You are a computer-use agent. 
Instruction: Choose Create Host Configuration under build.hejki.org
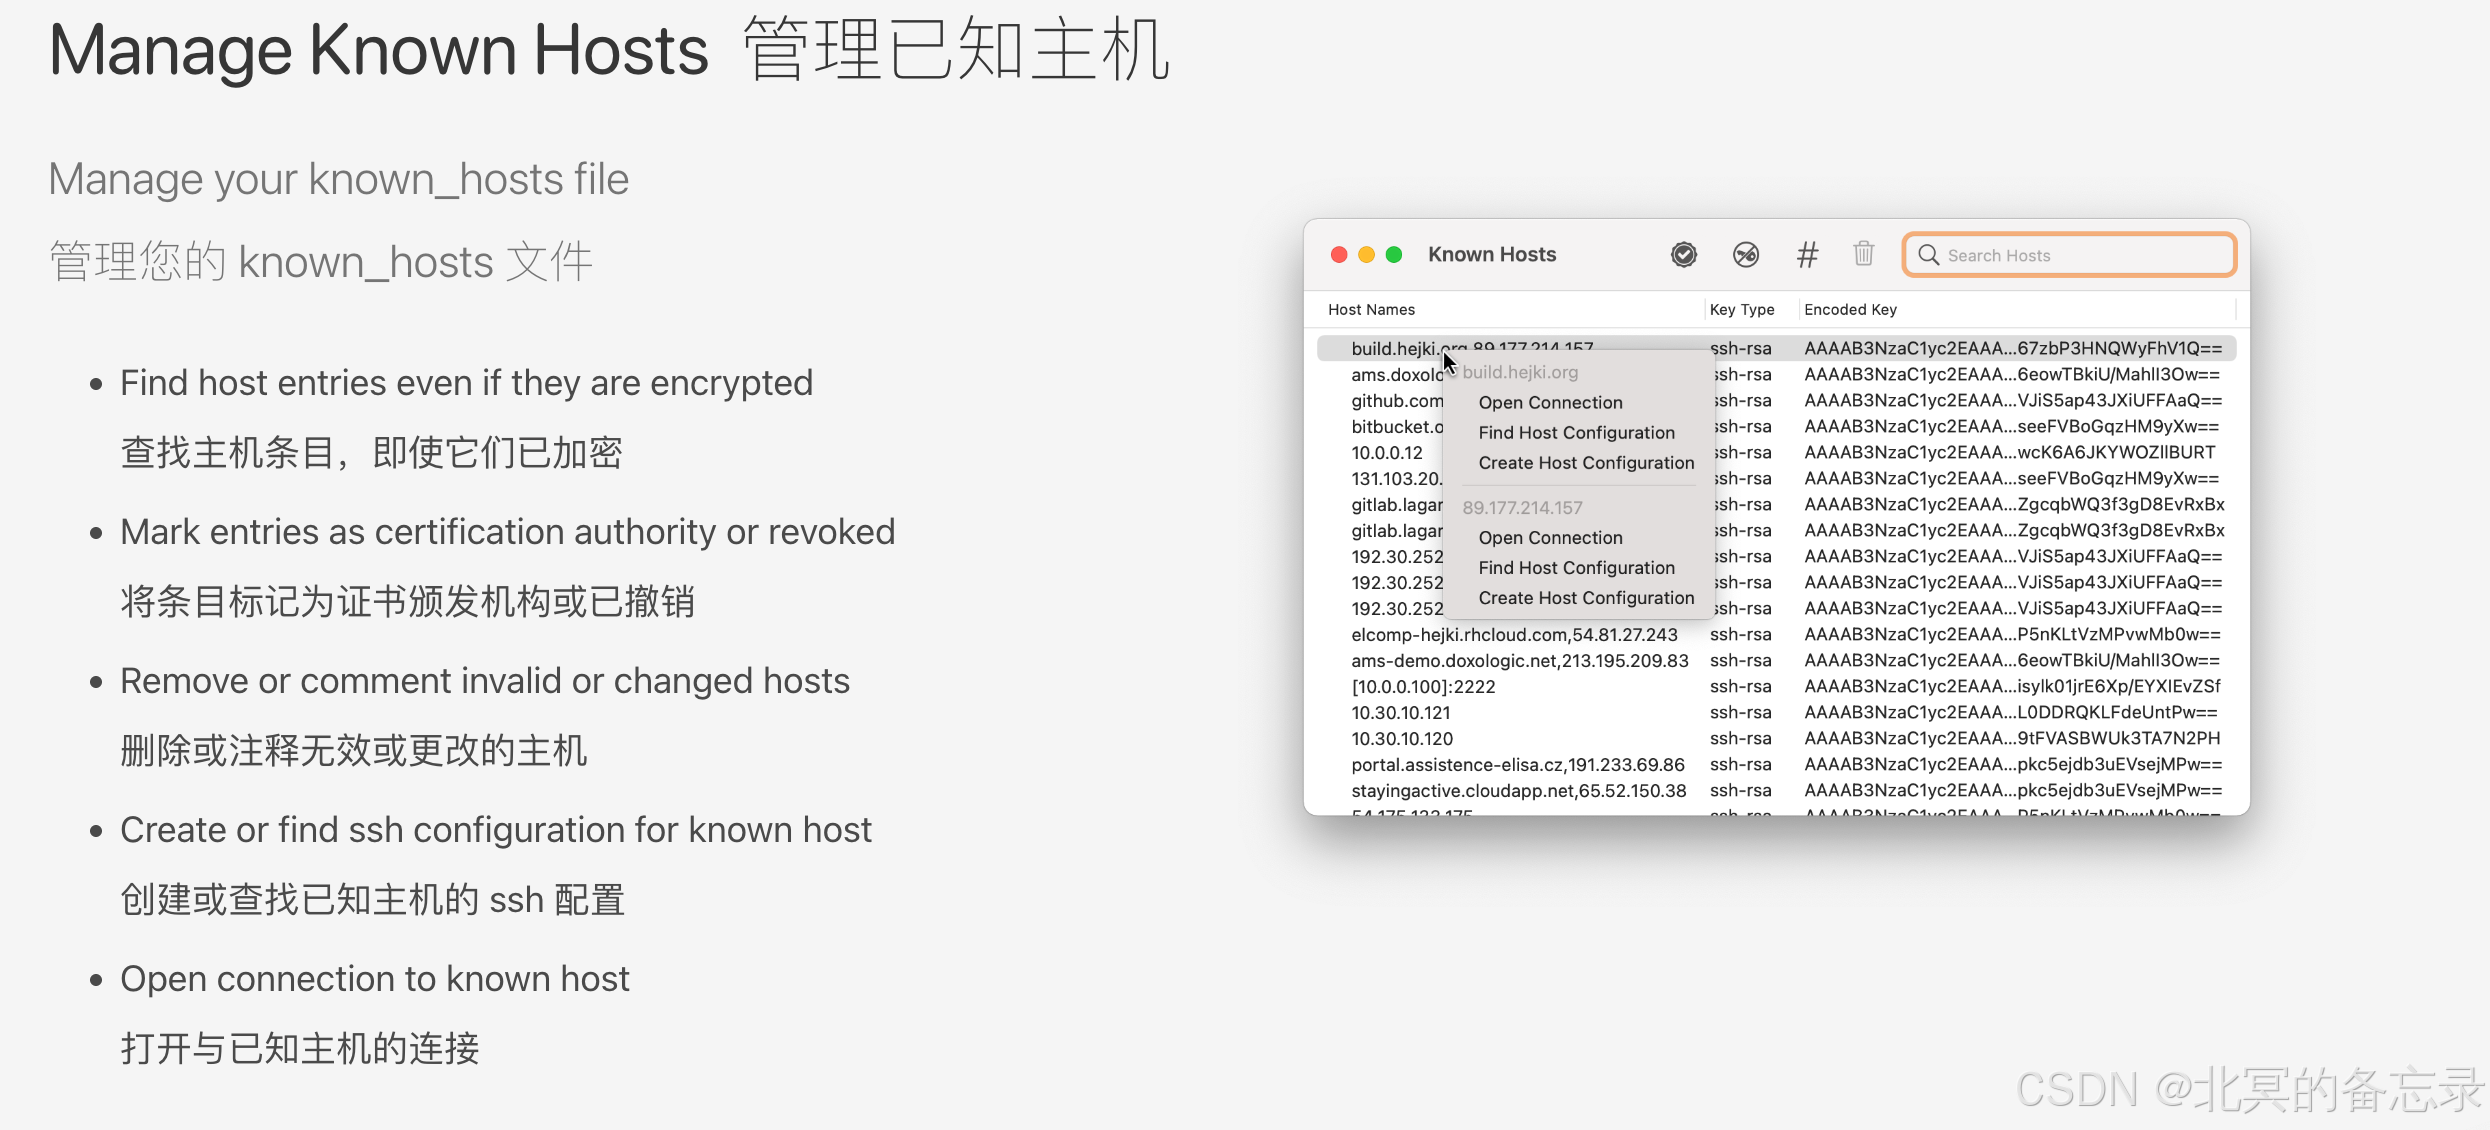pyautogui.click(x=1586, y=462)
